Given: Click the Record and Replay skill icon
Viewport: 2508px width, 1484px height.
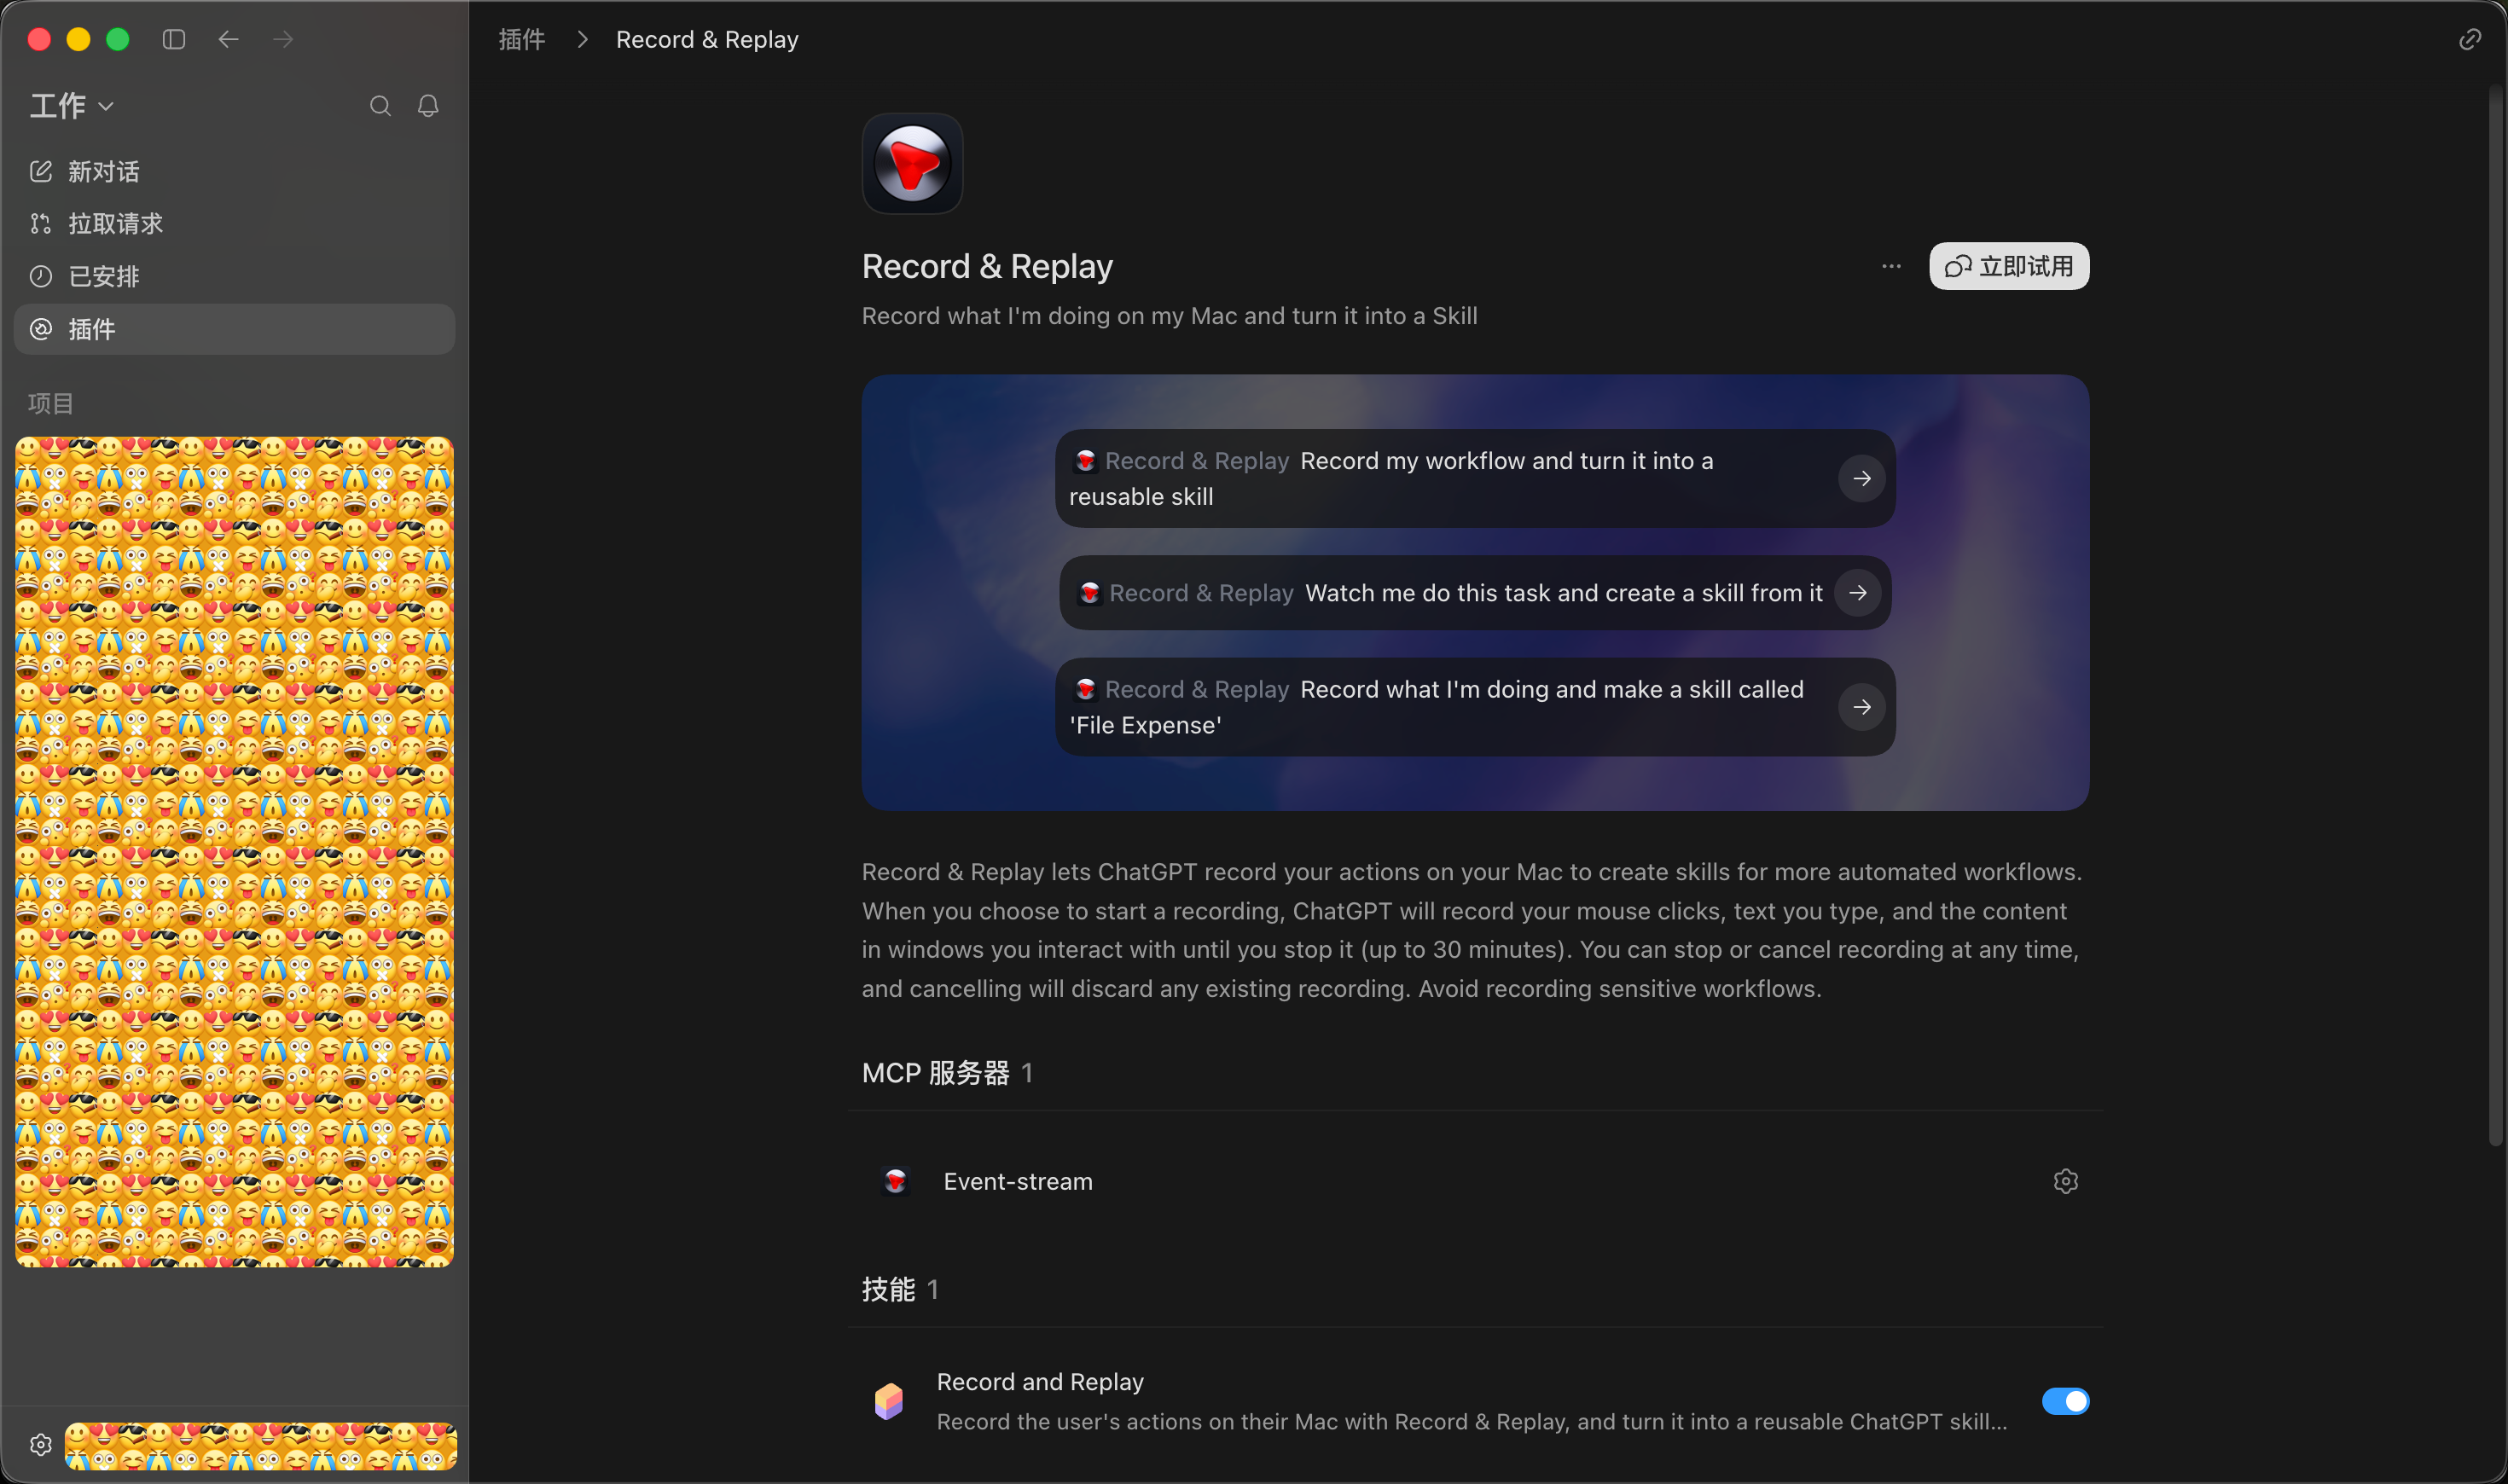Looking at the screenshot, I should [889, 1402].
